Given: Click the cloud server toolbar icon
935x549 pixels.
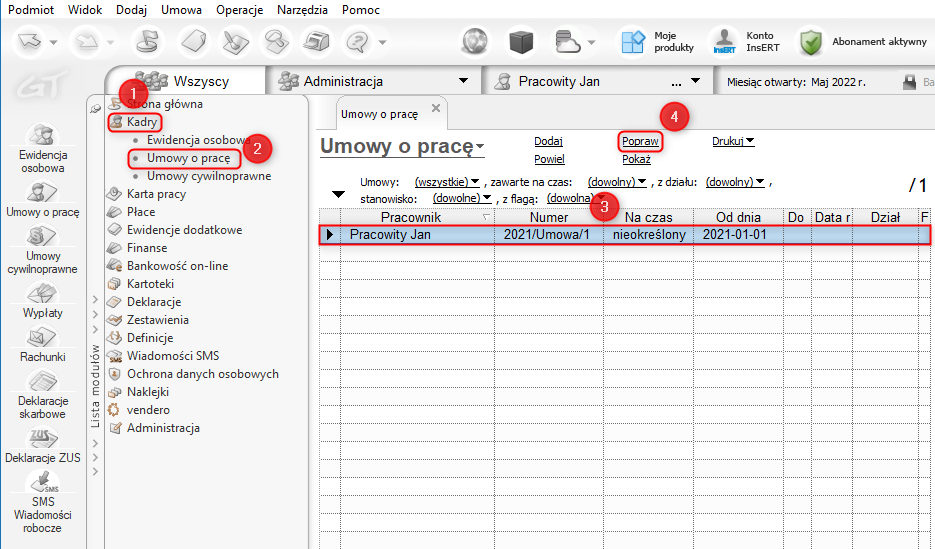Looking at the screenshot, I should [567, 42].
